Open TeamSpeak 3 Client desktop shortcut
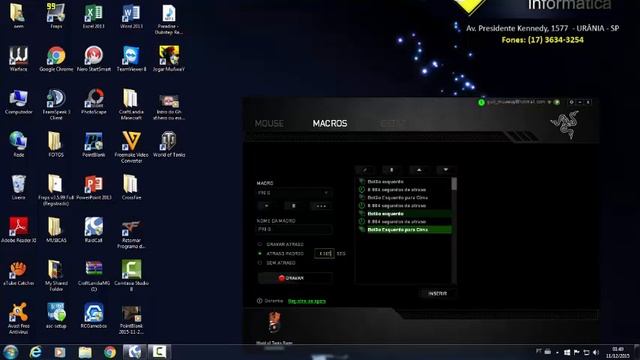Viewport: 640px width, 360px height. coord(56,104)
